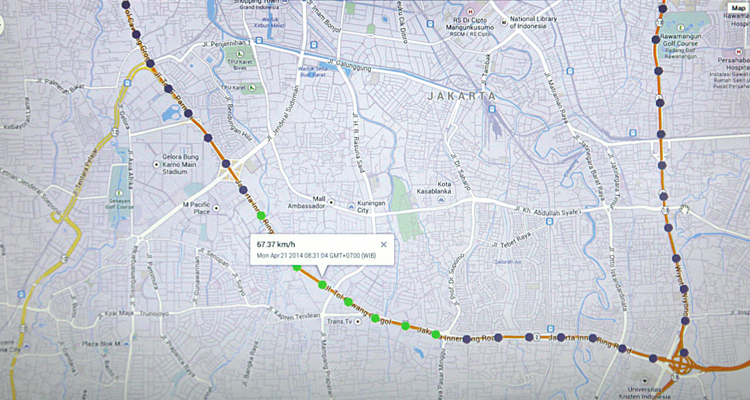Select green track point nearest Pacific Place
Viewport: 750px width, 400px height.
point(261,216)
